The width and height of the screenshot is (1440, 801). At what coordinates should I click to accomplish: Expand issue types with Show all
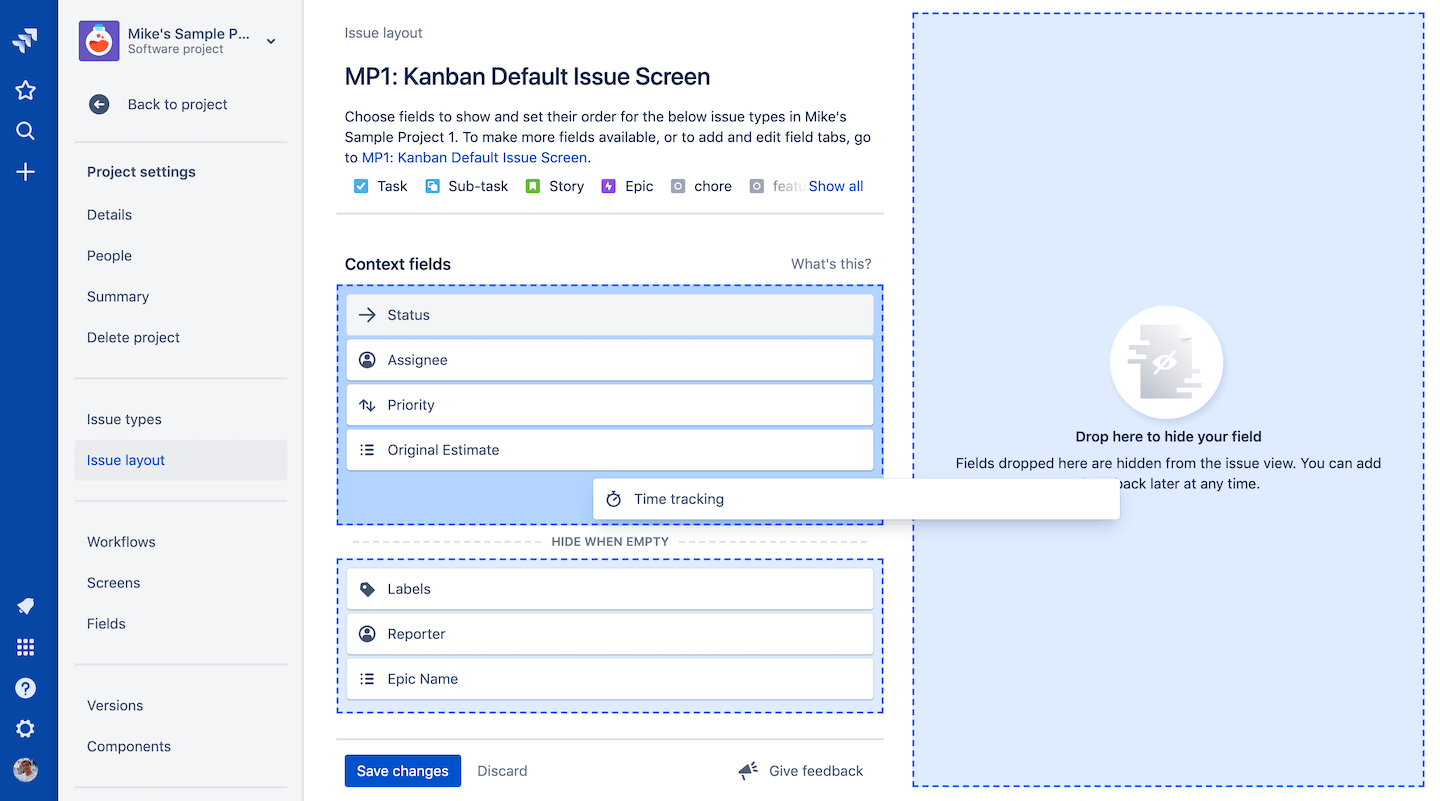coord(835,186)
